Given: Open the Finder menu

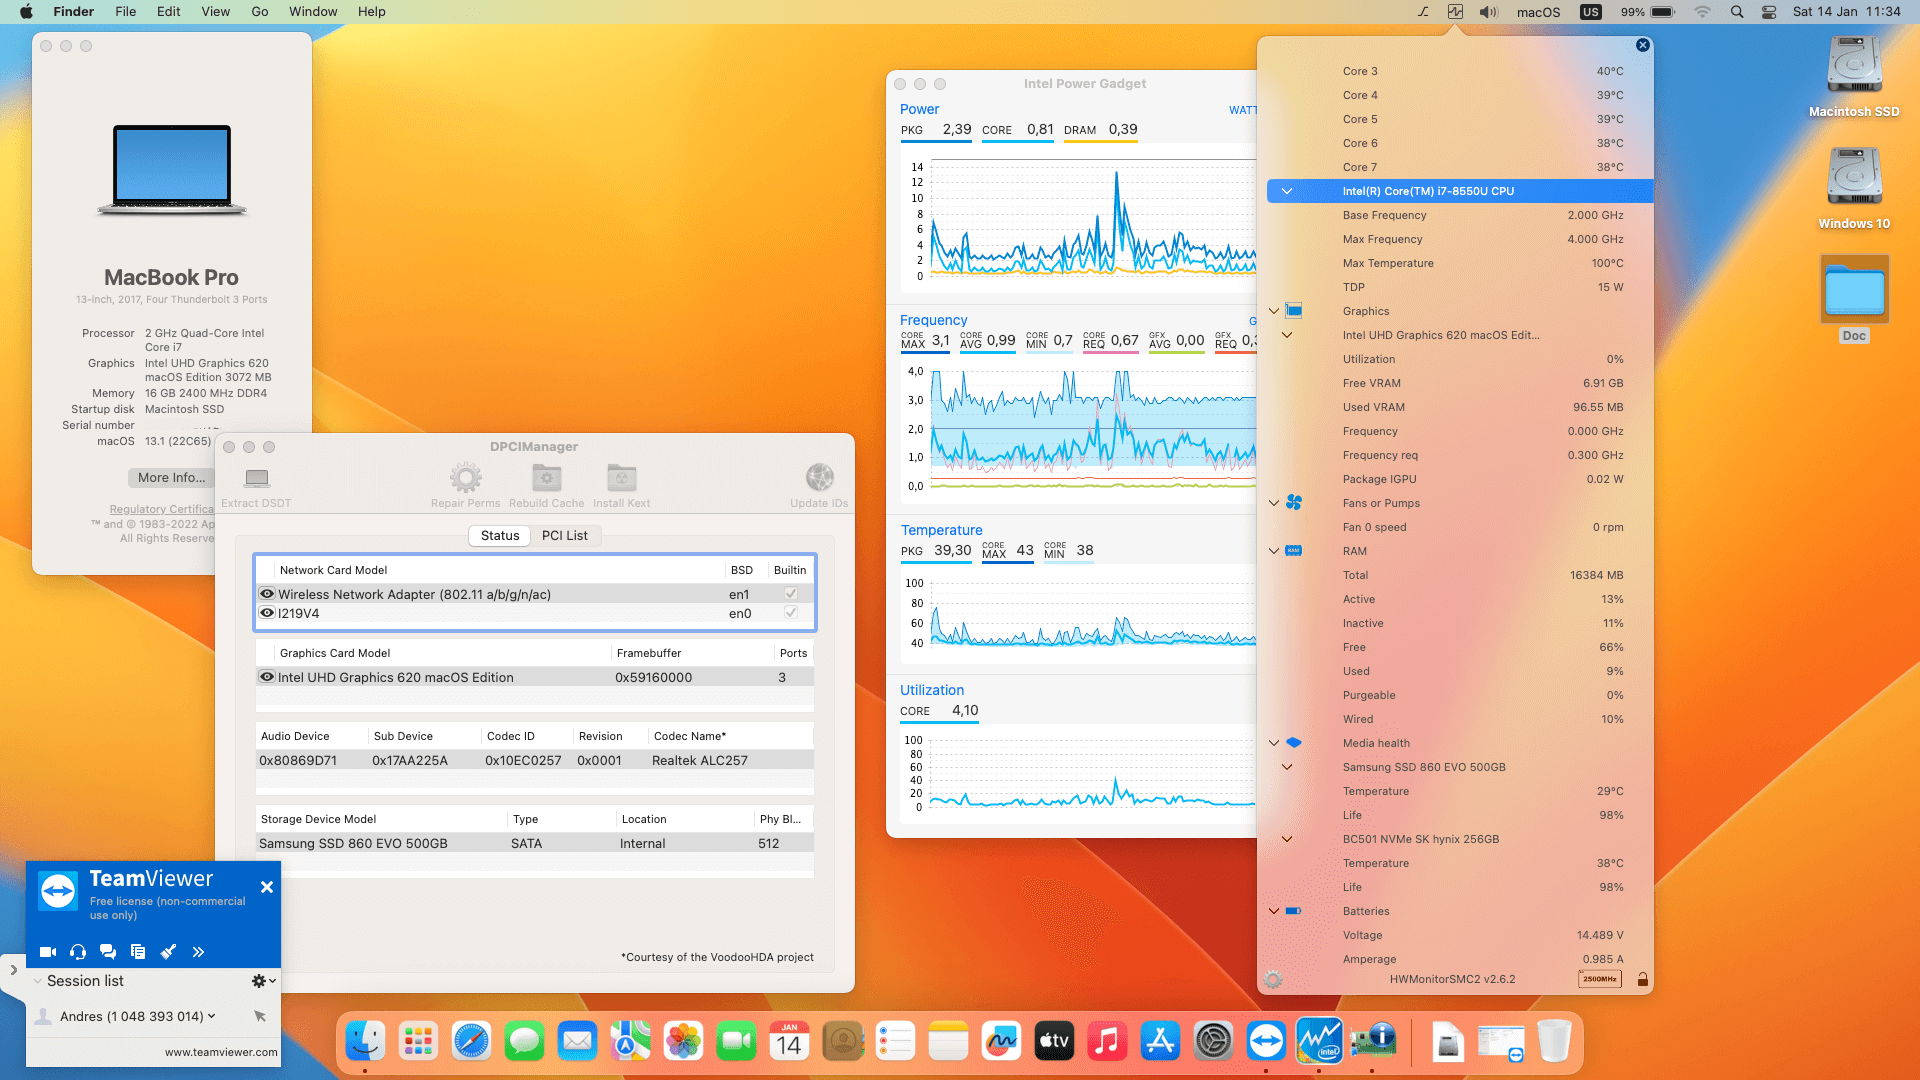Looking at the screenshot, I should (x=73, y=12).
